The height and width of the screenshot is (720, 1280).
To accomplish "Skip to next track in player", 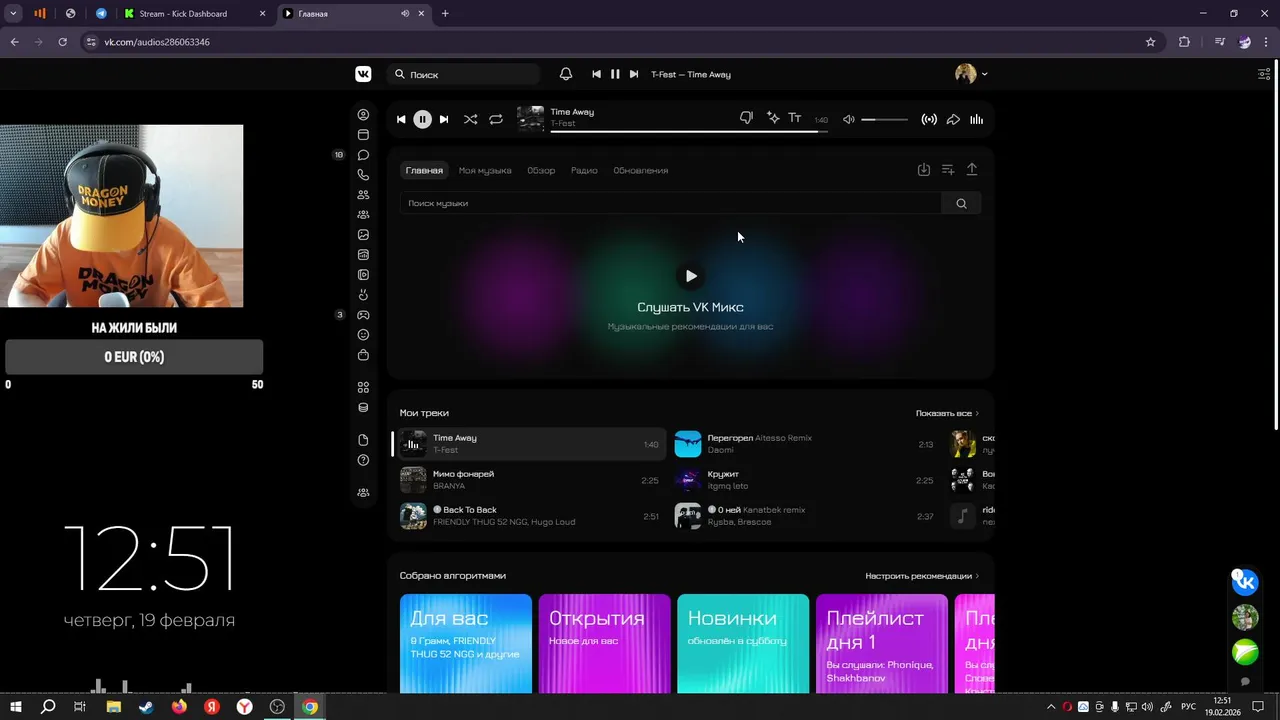I will (x=444, y=119).
